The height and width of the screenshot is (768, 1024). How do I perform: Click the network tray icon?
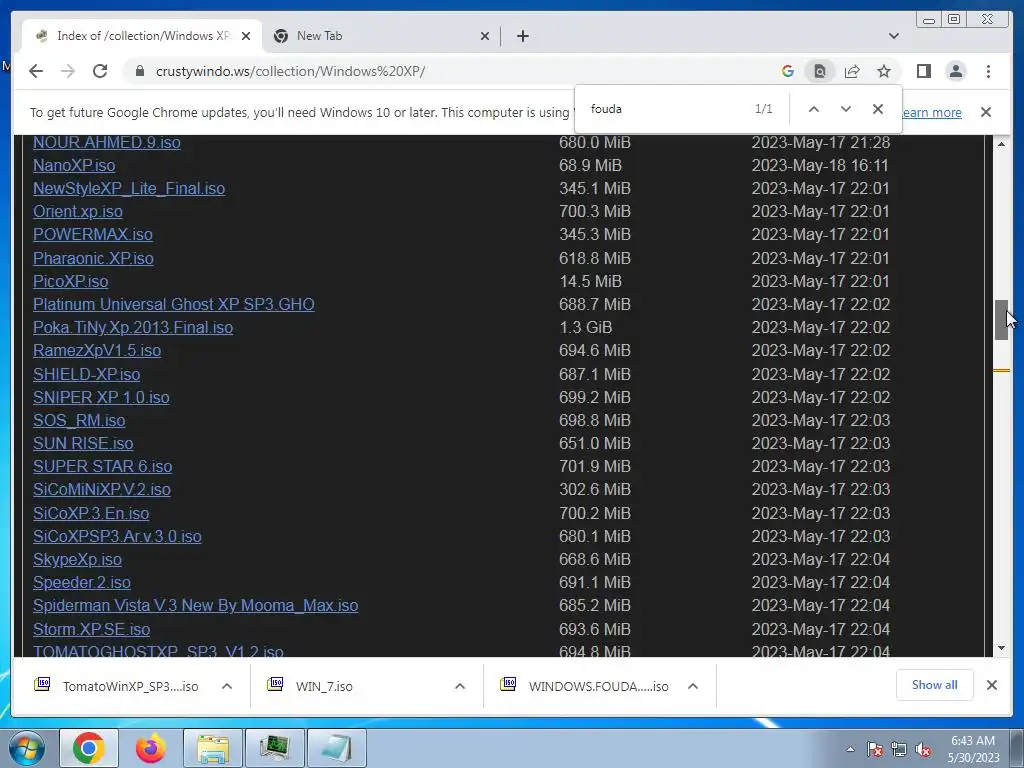(899, 749)
